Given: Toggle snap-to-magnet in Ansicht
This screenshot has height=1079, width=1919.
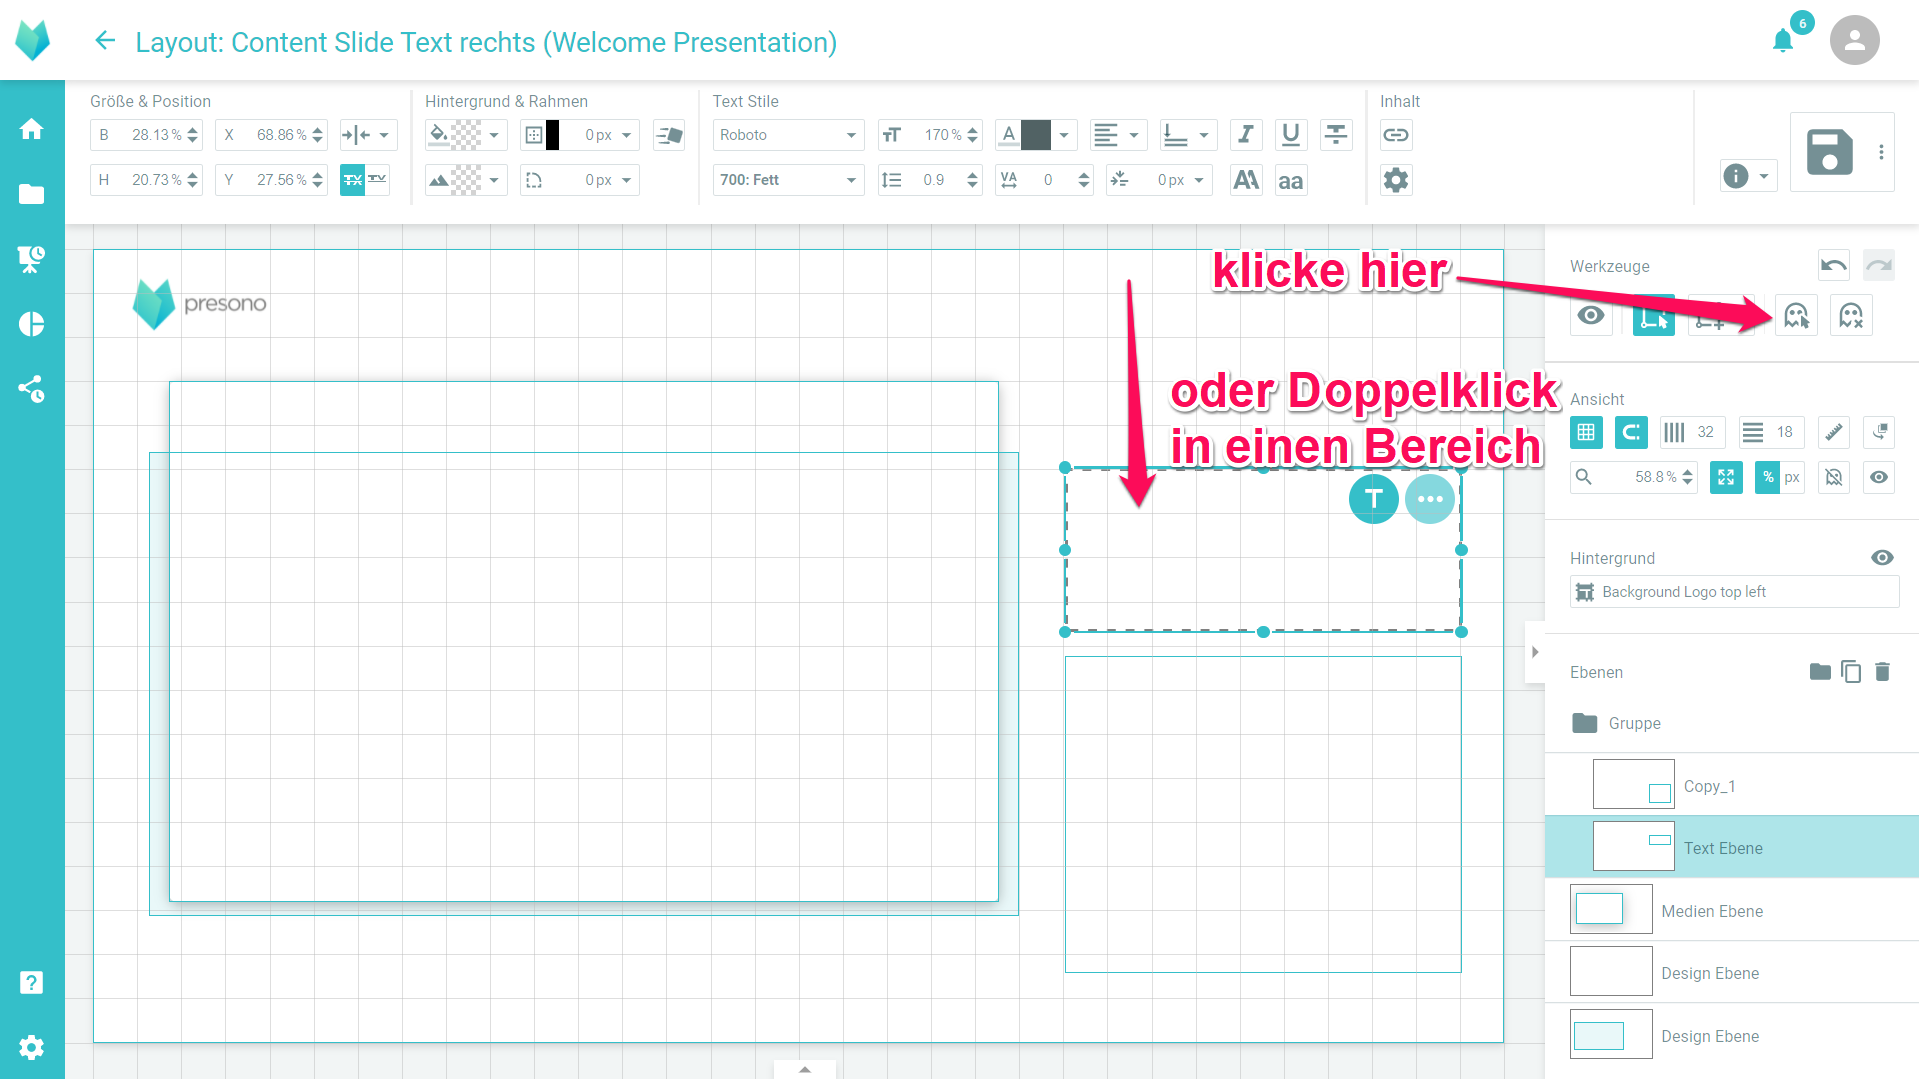Looking at the screenshot, I should [1631, 432].
